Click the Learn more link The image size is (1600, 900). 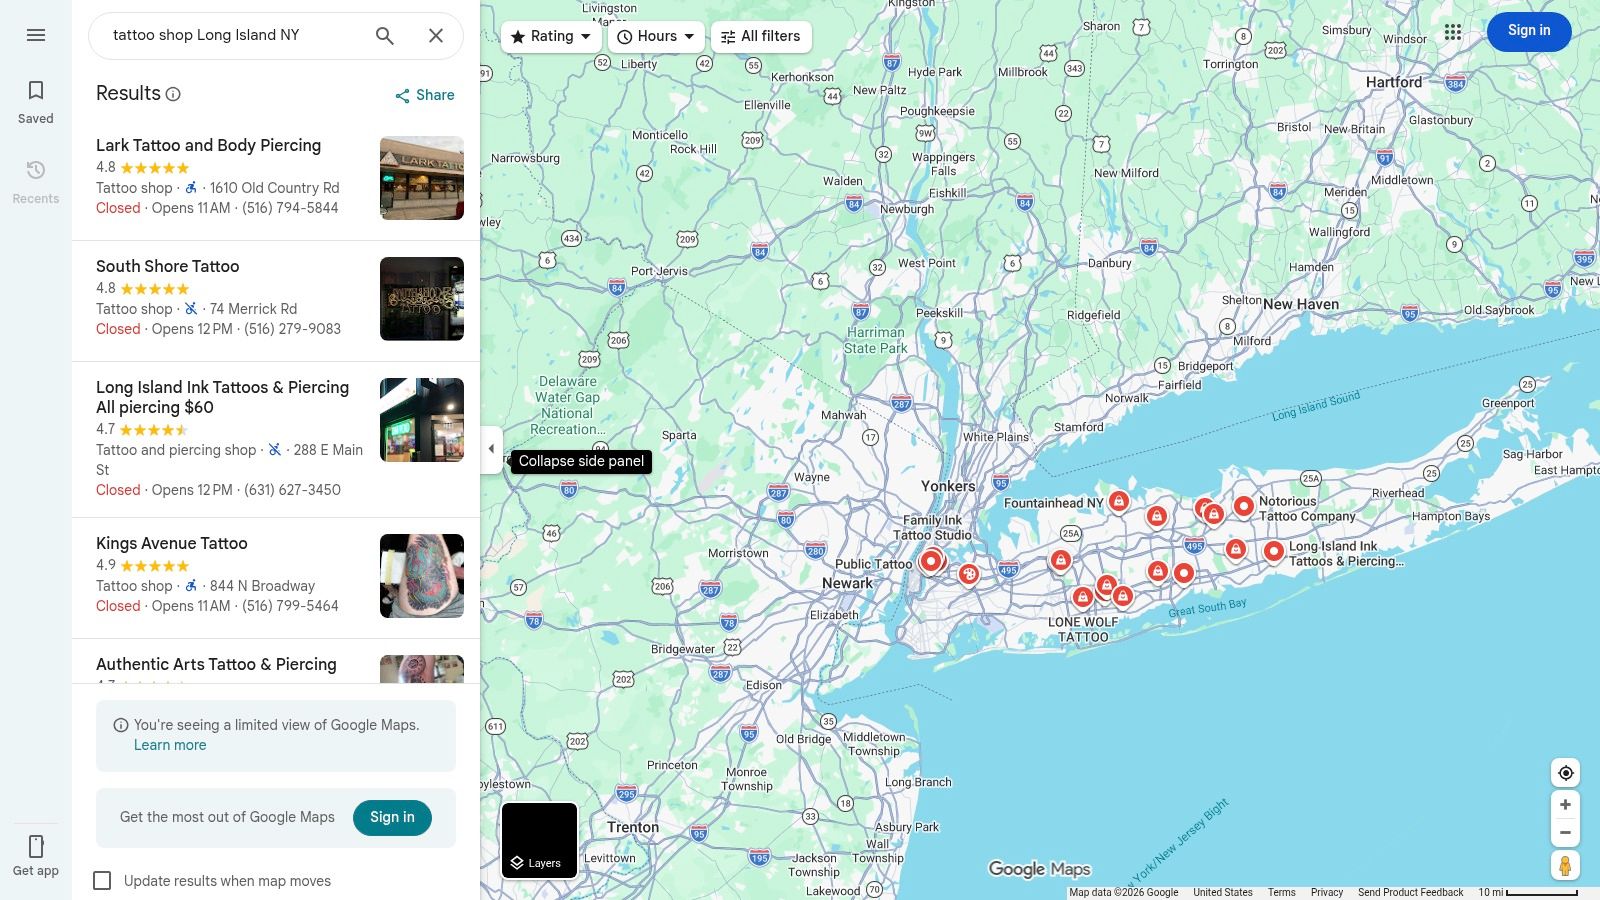click(x=170, y=745)
